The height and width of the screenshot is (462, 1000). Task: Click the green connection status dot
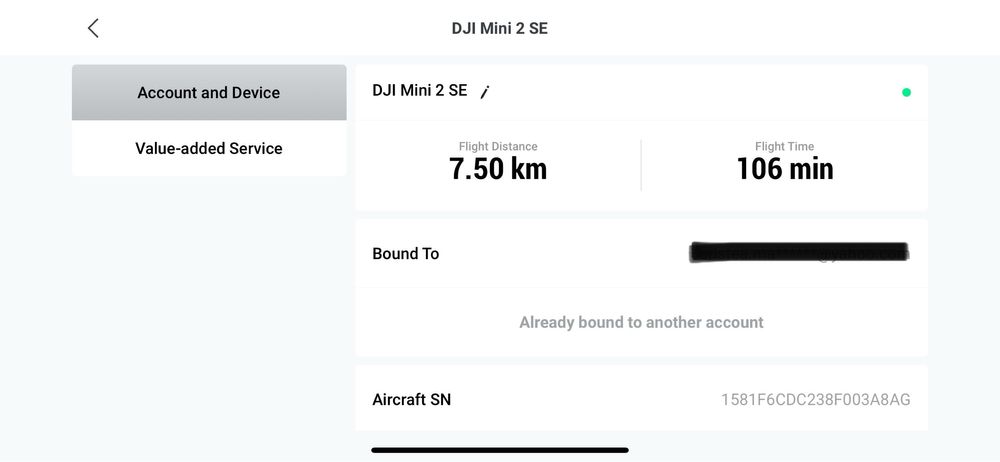pos(906,92)
